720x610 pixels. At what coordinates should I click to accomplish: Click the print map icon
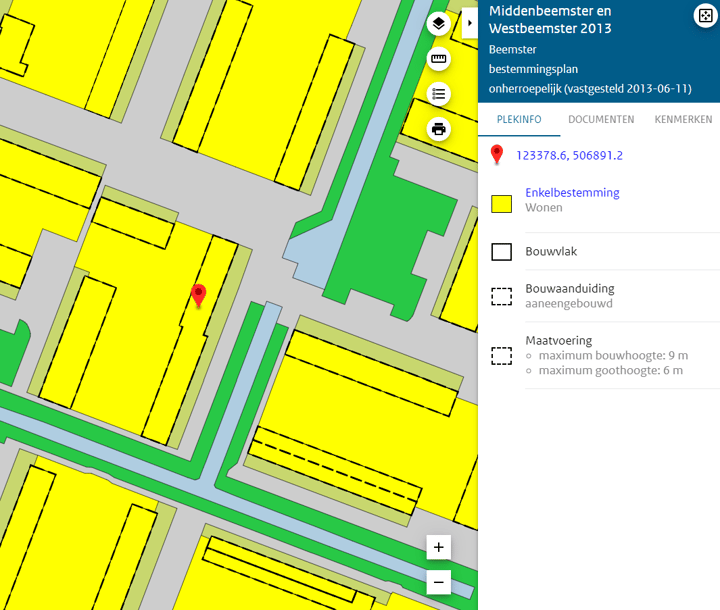coord(438,129)
